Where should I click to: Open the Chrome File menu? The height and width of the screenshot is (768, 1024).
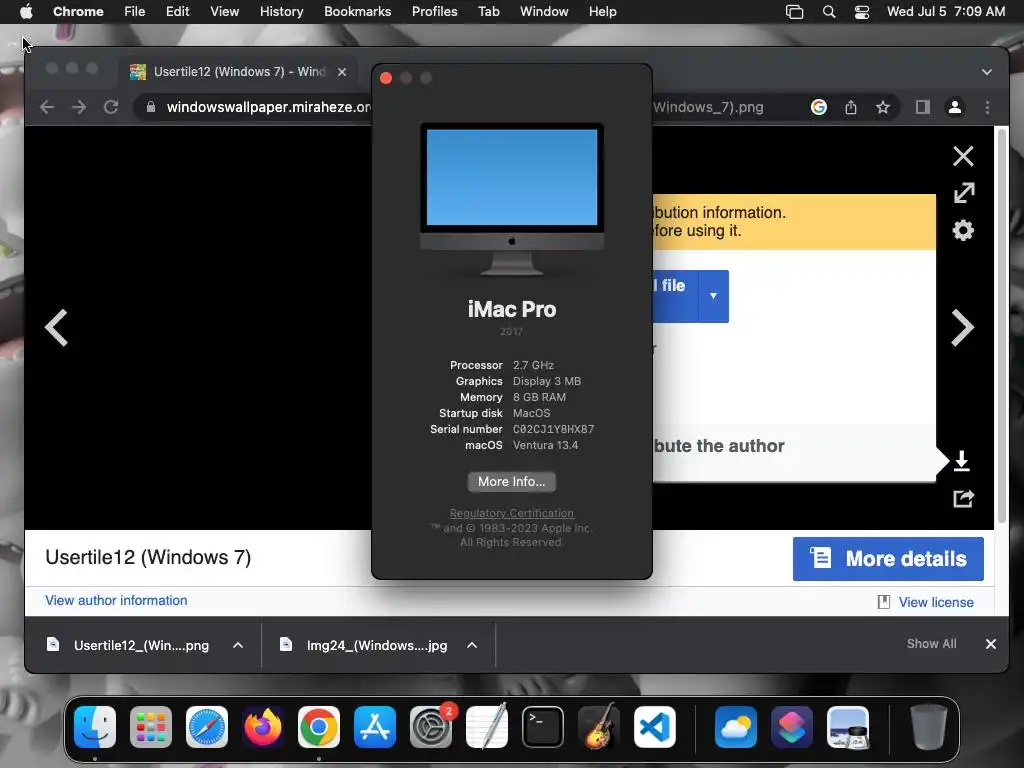pos(135,12)
